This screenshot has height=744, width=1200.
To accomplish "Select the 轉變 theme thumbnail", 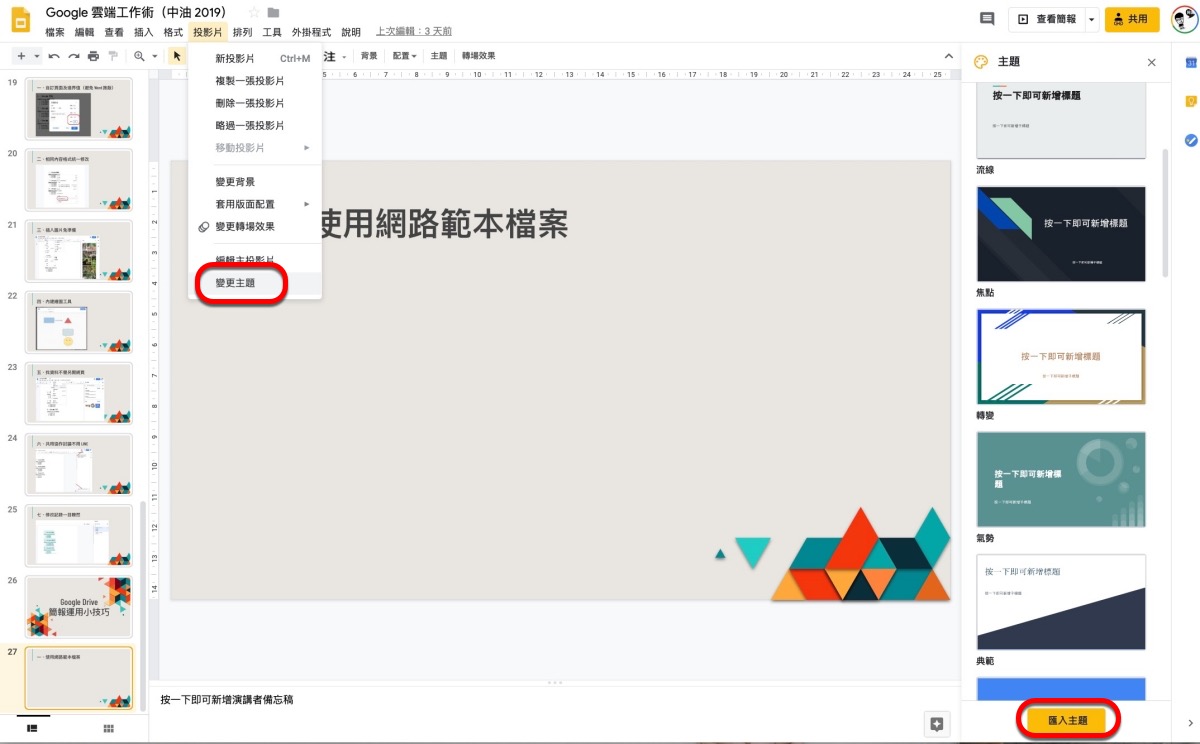I will pos(1061,356).
